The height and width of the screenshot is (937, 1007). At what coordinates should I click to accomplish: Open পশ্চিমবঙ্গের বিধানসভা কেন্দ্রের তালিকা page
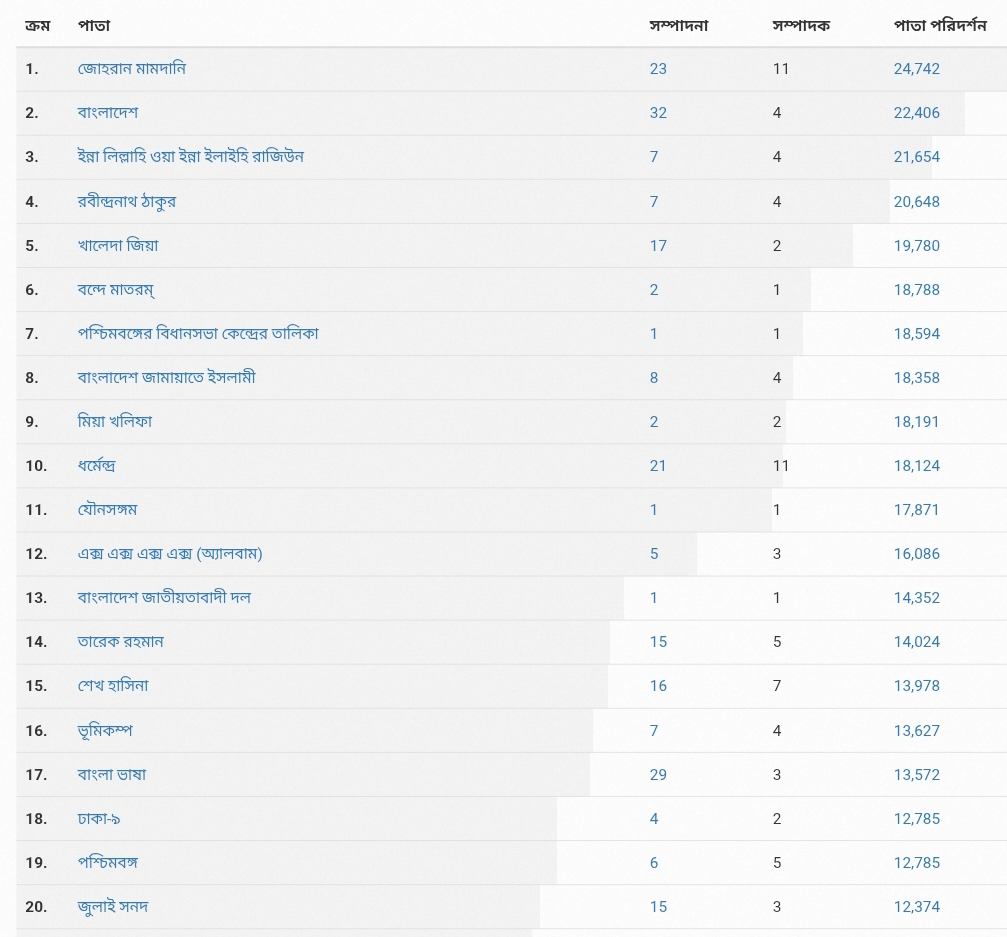(198, 333)
